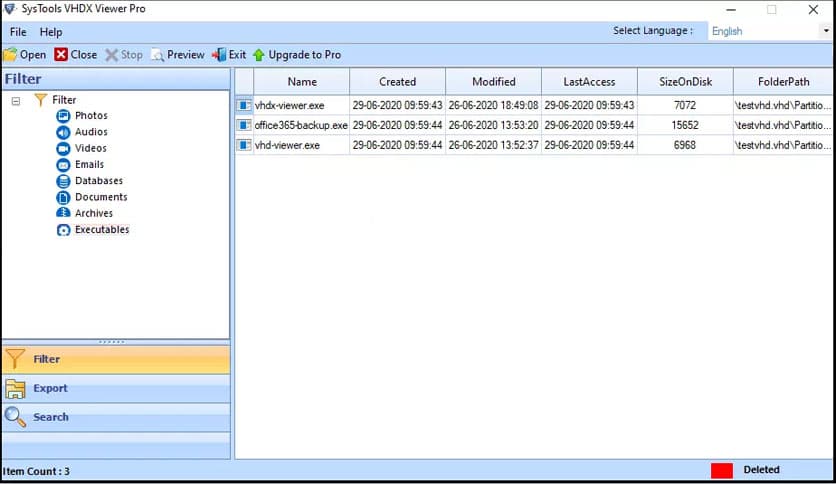Image resolution: width=836 pixels, height=484 pixels.
Task: Click modified date 26-06-2020 18:49:08
Action: pos(494,106)
